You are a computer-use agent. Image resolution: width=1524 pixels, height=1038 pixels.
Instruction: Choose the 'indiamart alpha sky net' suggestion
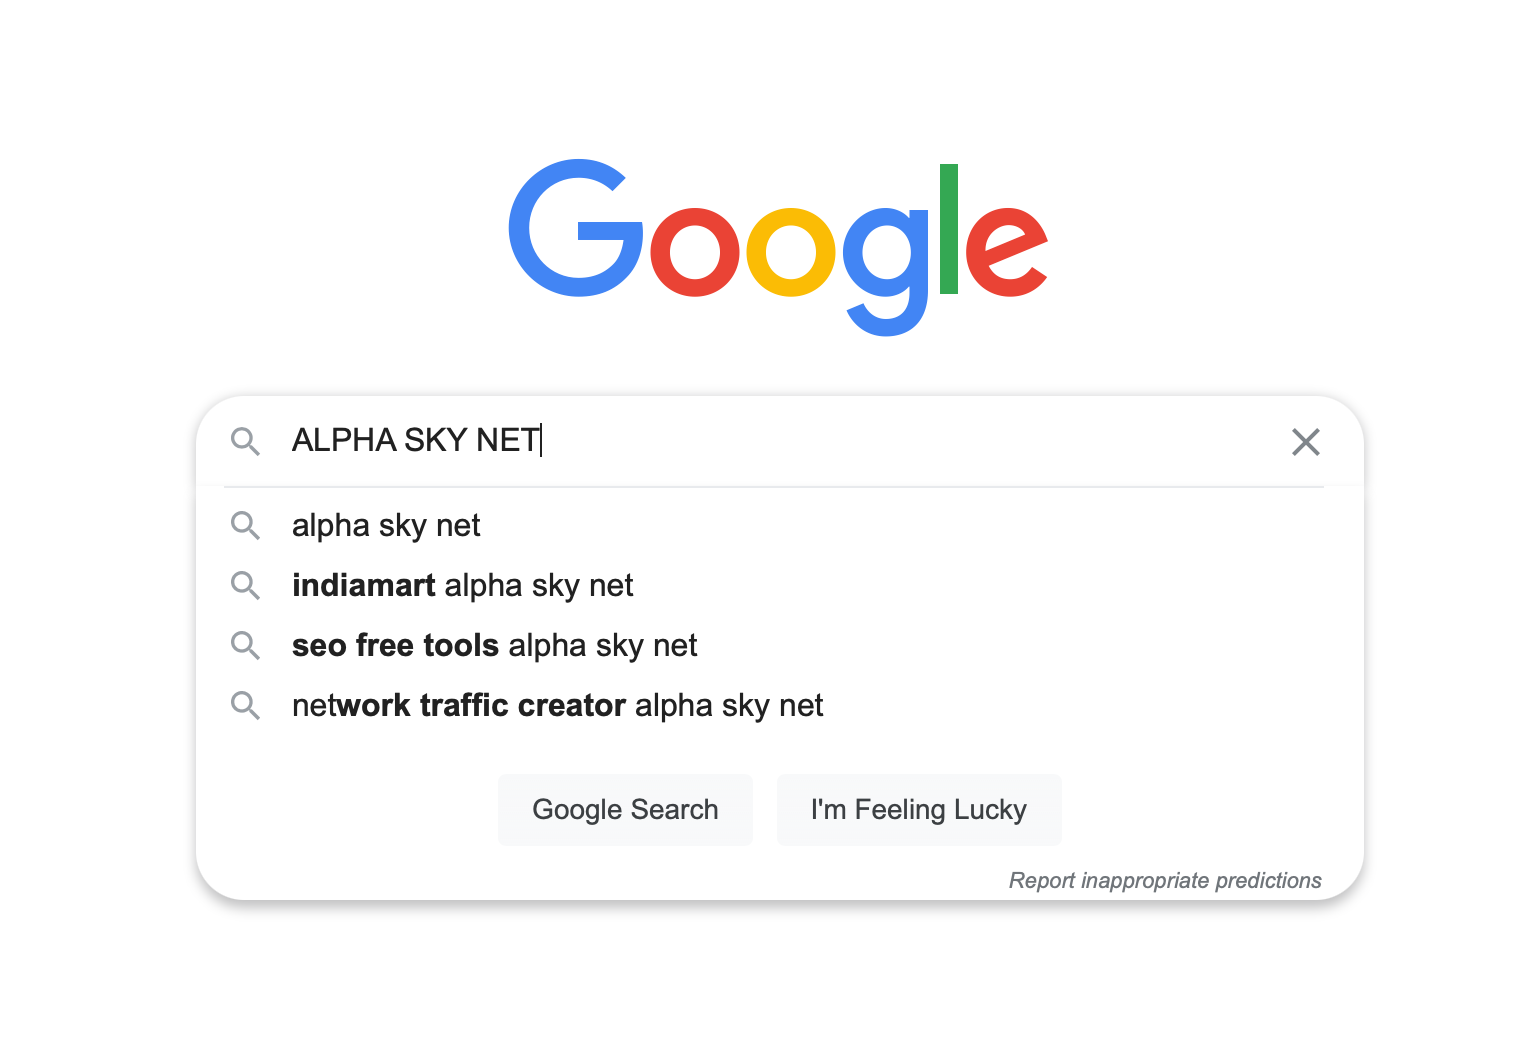[x=462, y=586]
